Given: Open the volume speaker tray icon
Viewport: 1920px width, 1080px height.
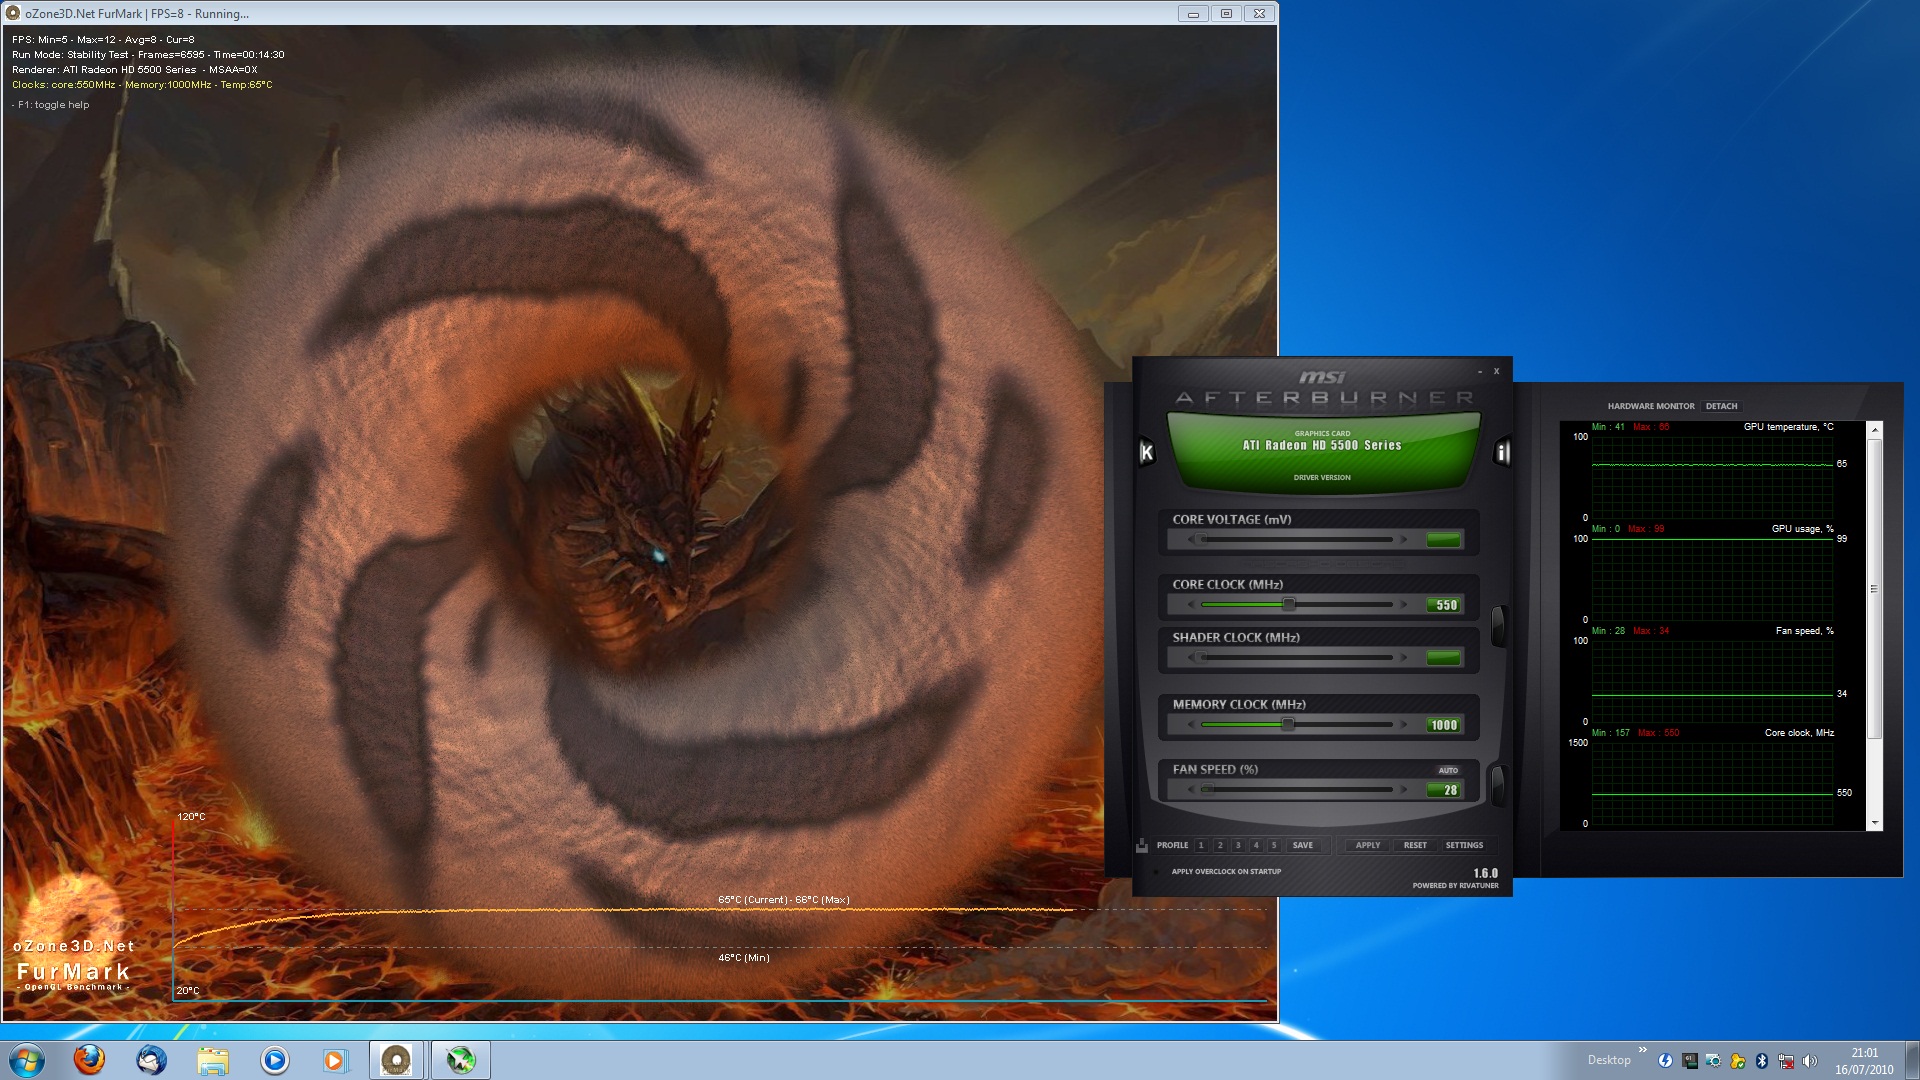Looking at the screenshot, I should [1810, 1061].
